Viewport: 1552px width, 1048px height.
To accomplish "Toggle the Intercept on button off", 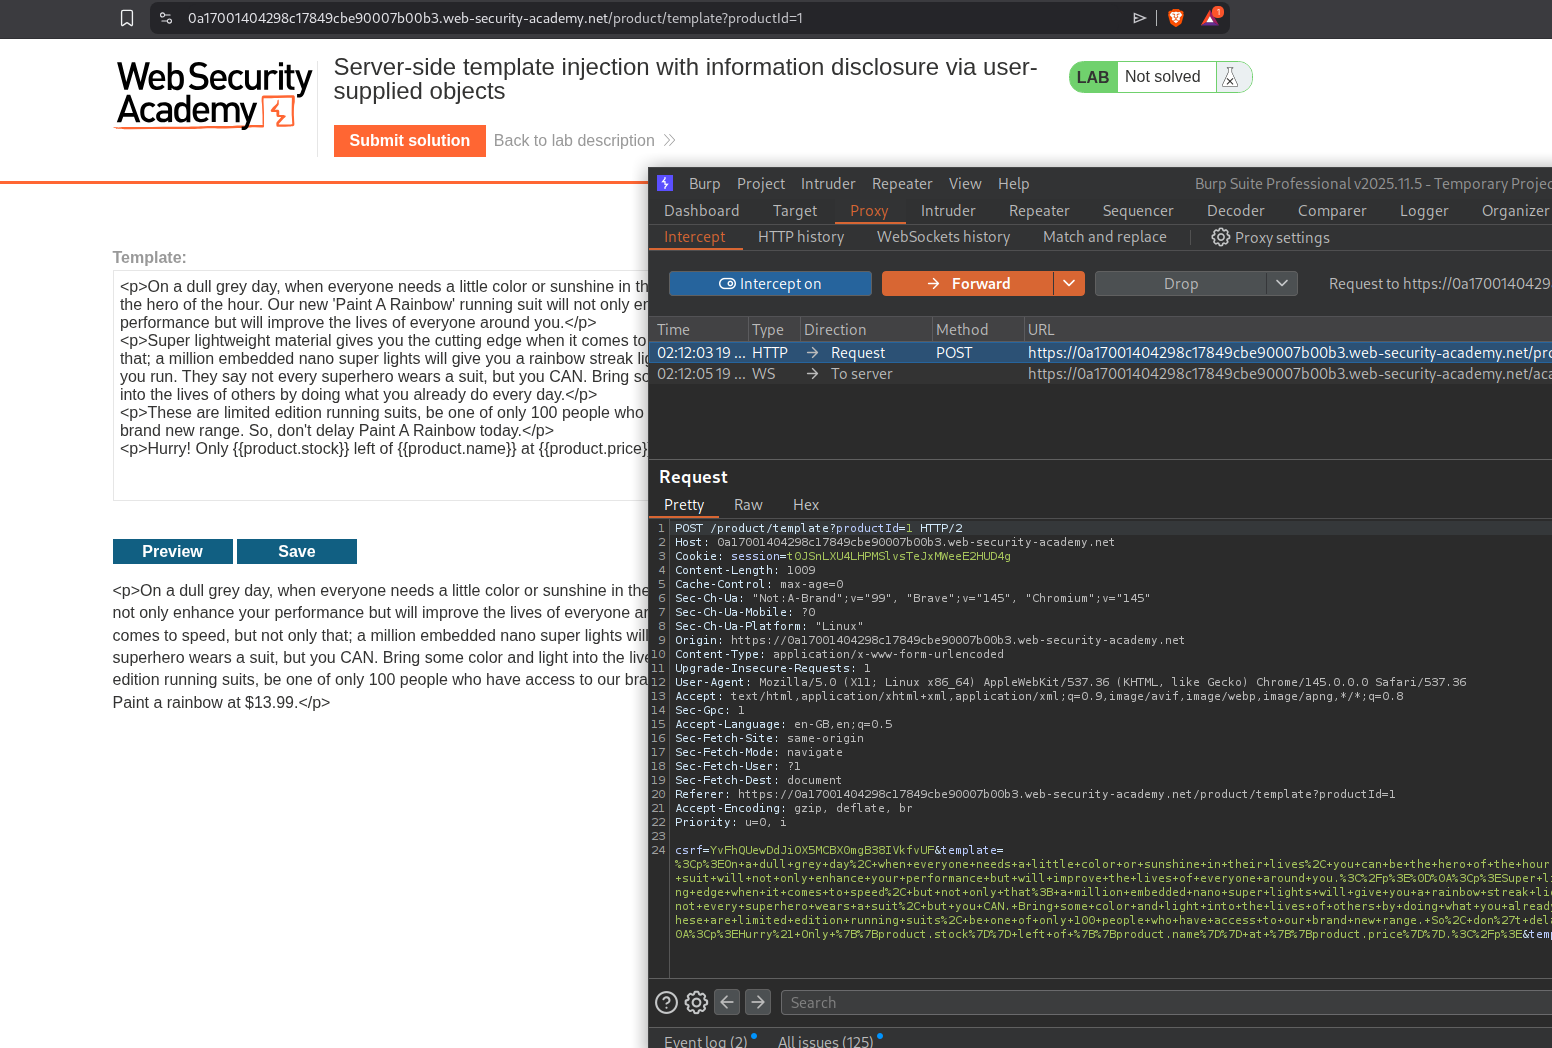I will [770, 284].
